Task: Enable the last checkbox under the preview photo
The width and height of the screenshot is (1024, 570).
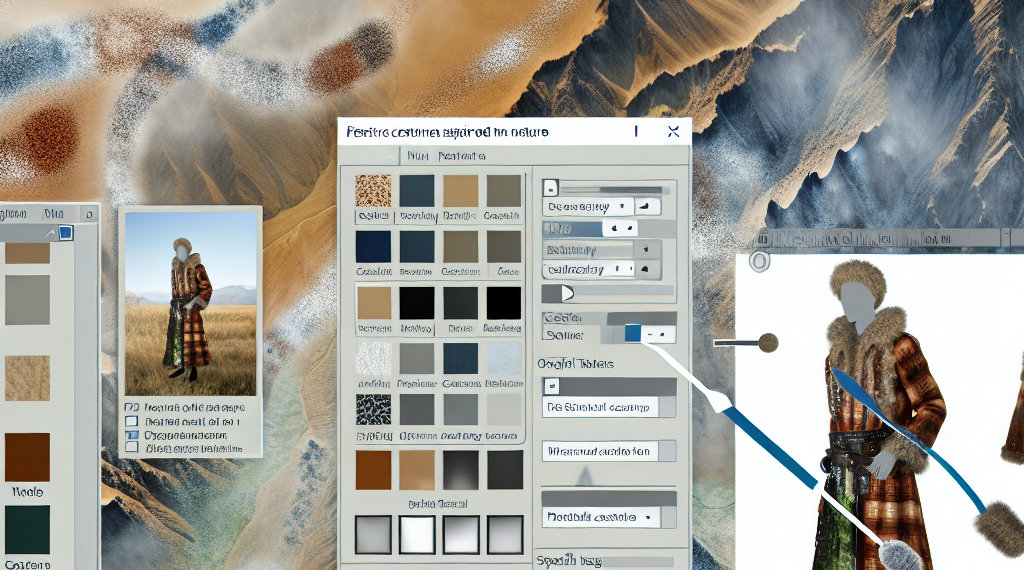Action: click(130, 448)
